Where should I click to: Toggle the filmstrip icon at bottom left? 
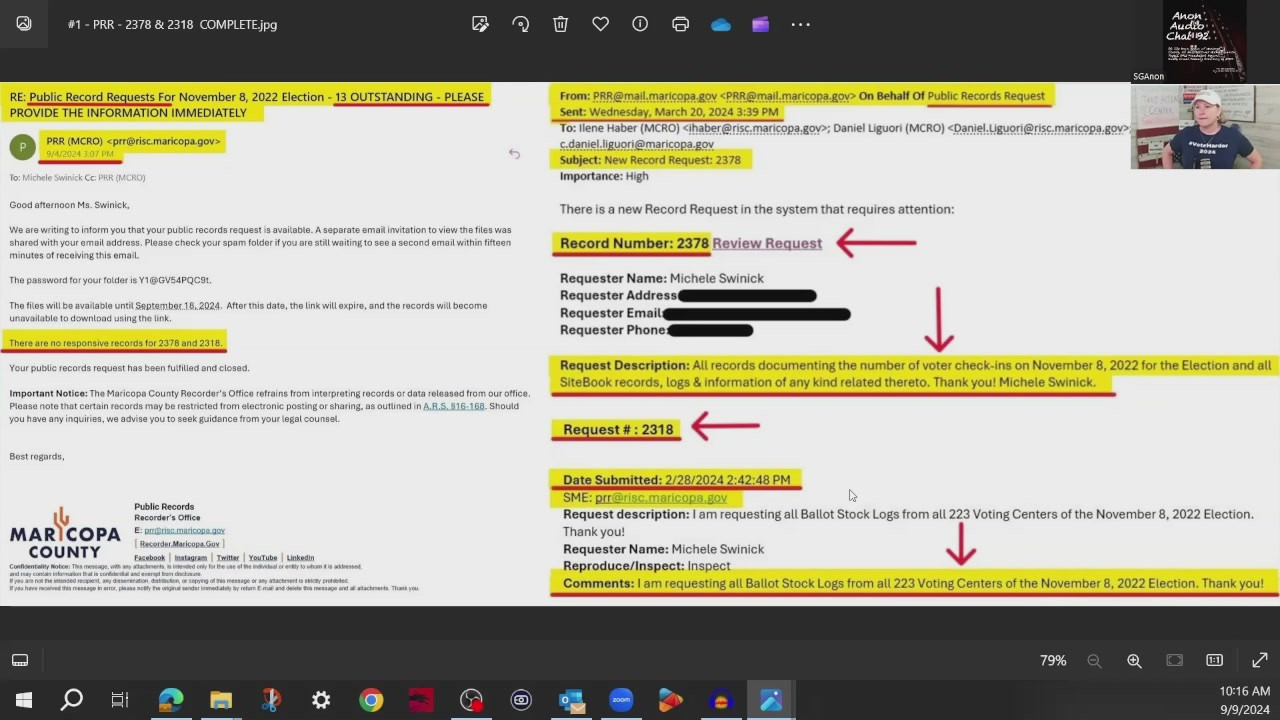pyautogui.click(x=20, y=660)
